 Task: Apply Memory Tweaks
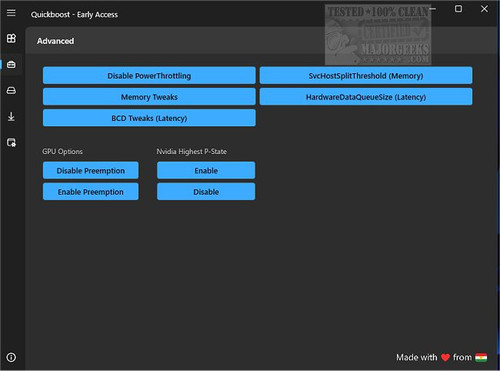pyautogui.click(x=149, y=97)
